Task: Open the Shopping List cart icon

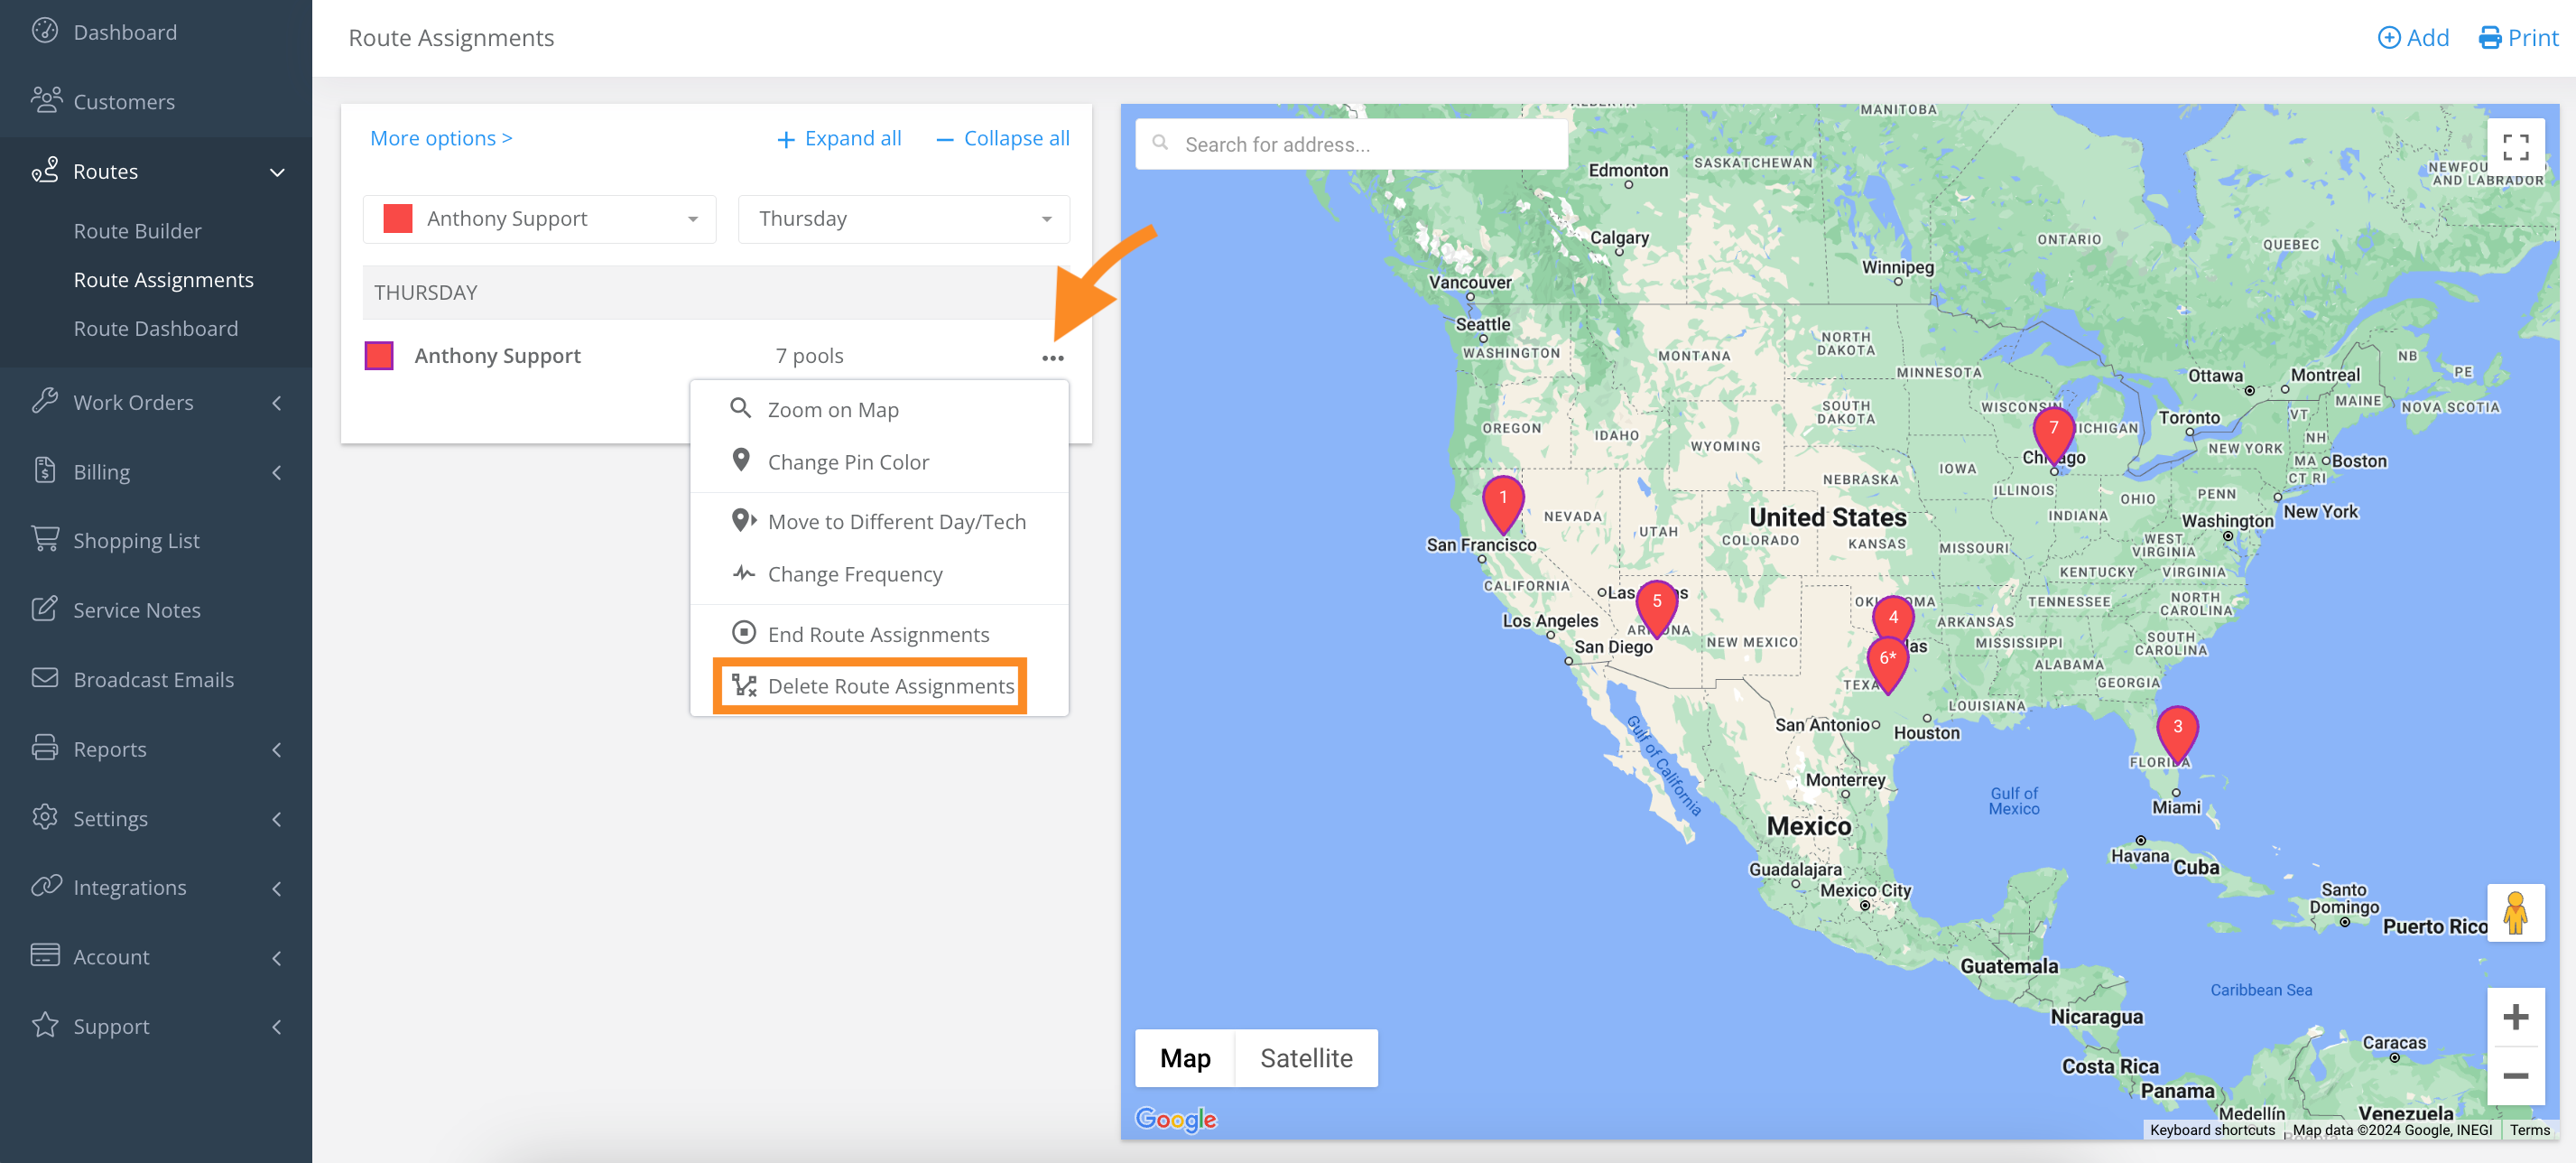Action: [x=45, y=540]
